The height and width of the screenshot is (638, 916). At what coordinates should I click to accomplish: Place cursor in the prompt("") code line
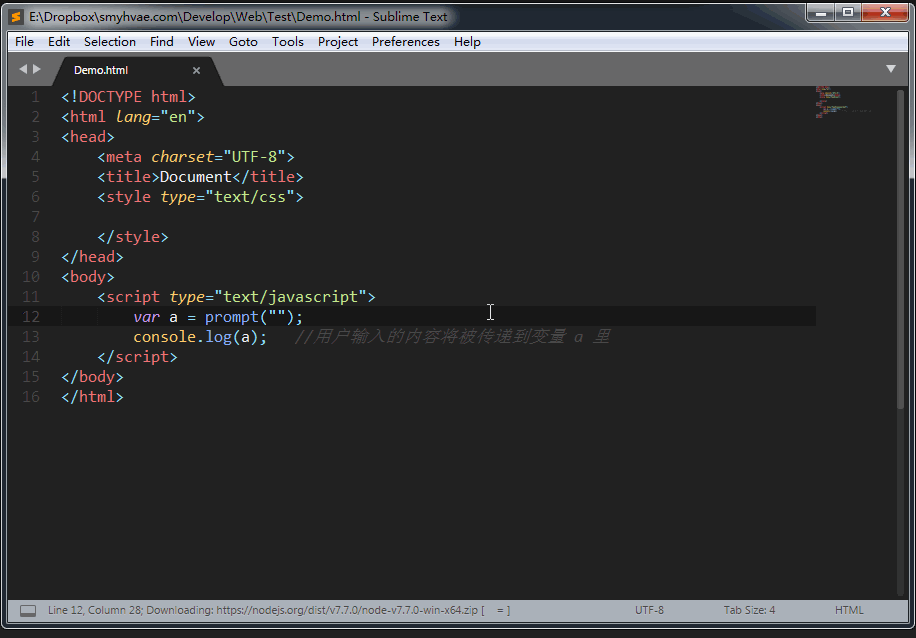click(x=218, y=317)
